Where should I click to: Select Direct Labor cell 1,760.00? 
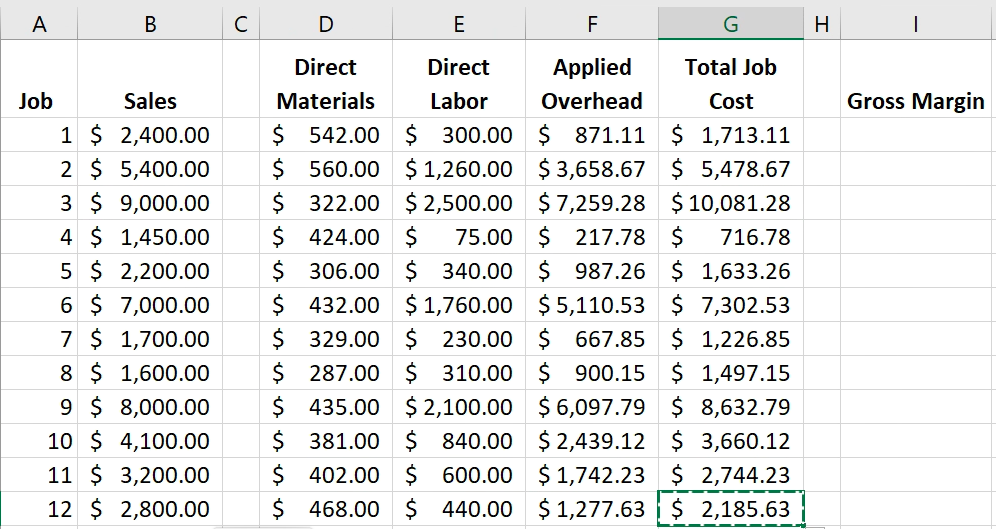tap(459, 305)
